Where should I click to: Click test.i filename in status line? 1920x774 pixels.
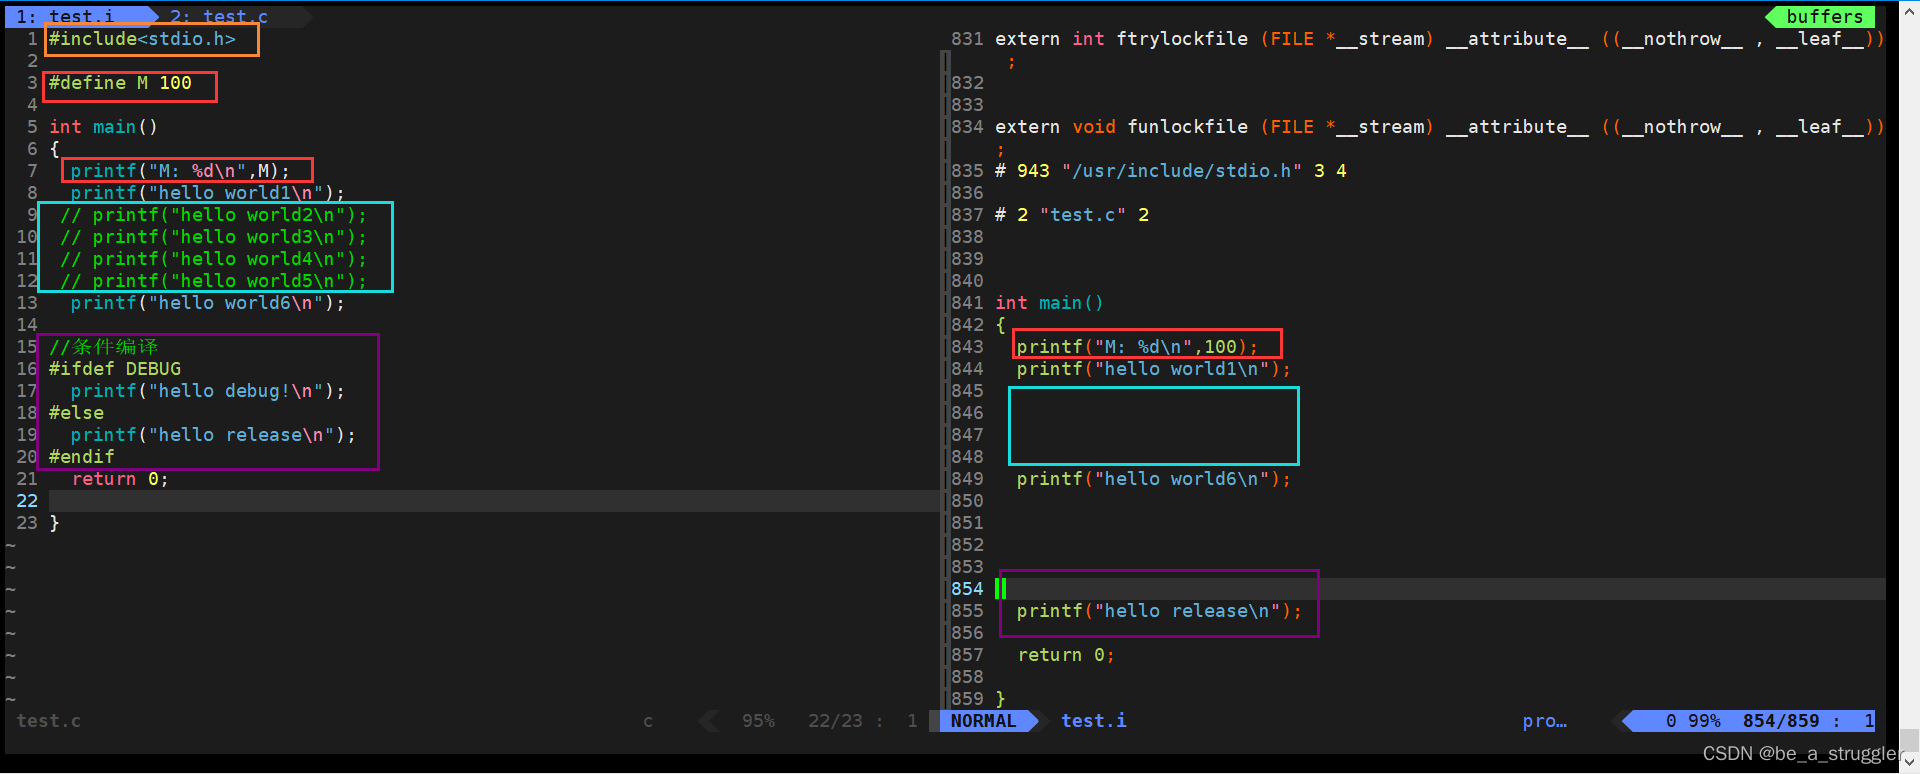tap(1093, 721)
